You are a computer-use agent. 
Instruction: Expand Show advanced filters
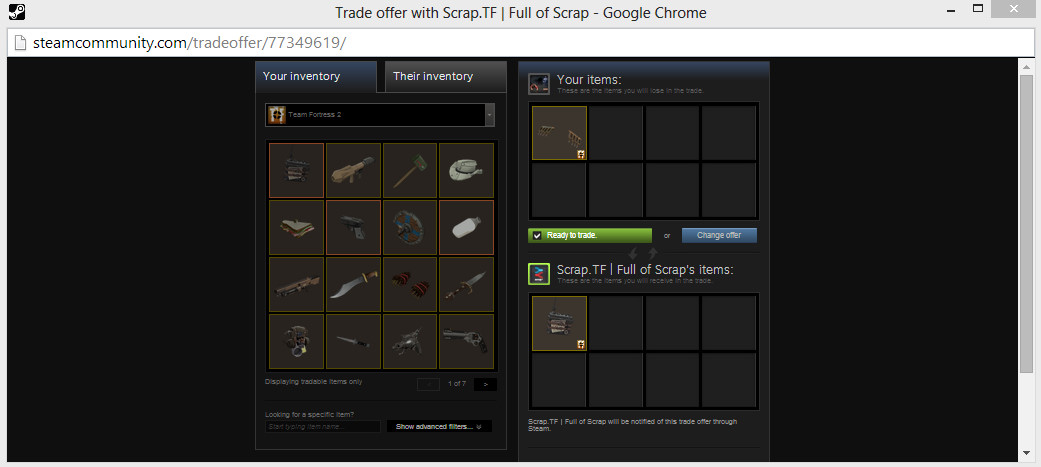(x=439, y=426)
